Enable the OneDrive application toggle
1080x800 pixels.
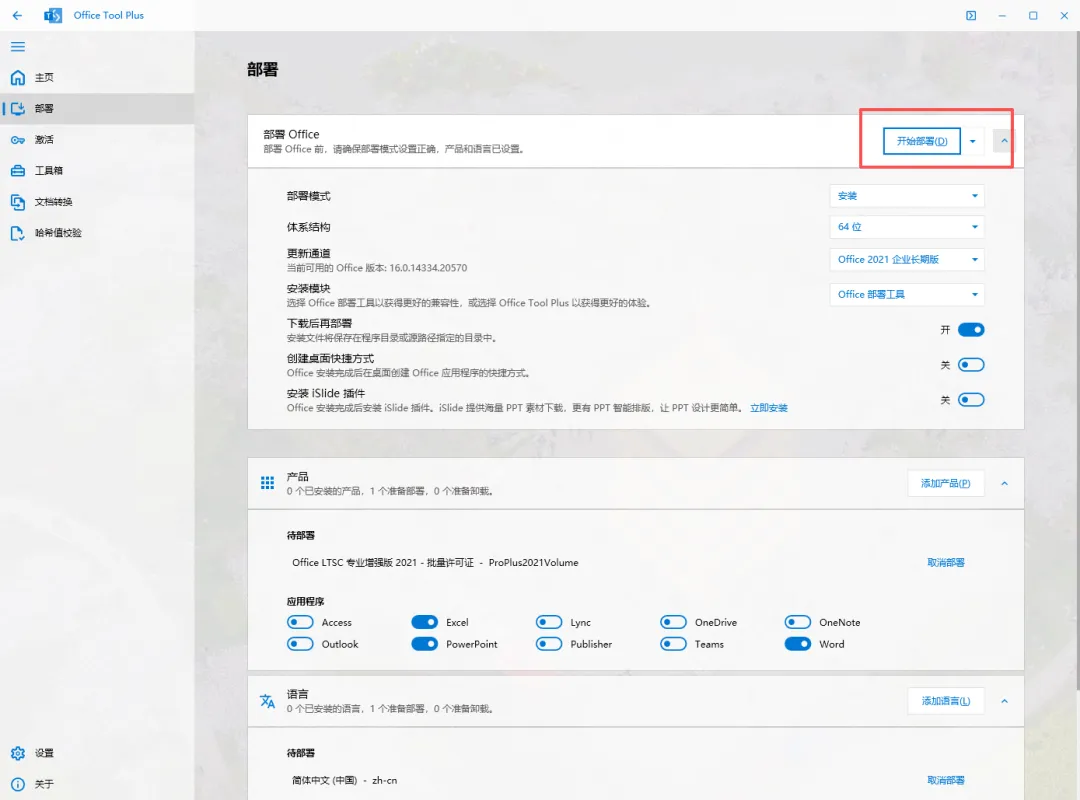pyautogui.click(x=674, y=622)
